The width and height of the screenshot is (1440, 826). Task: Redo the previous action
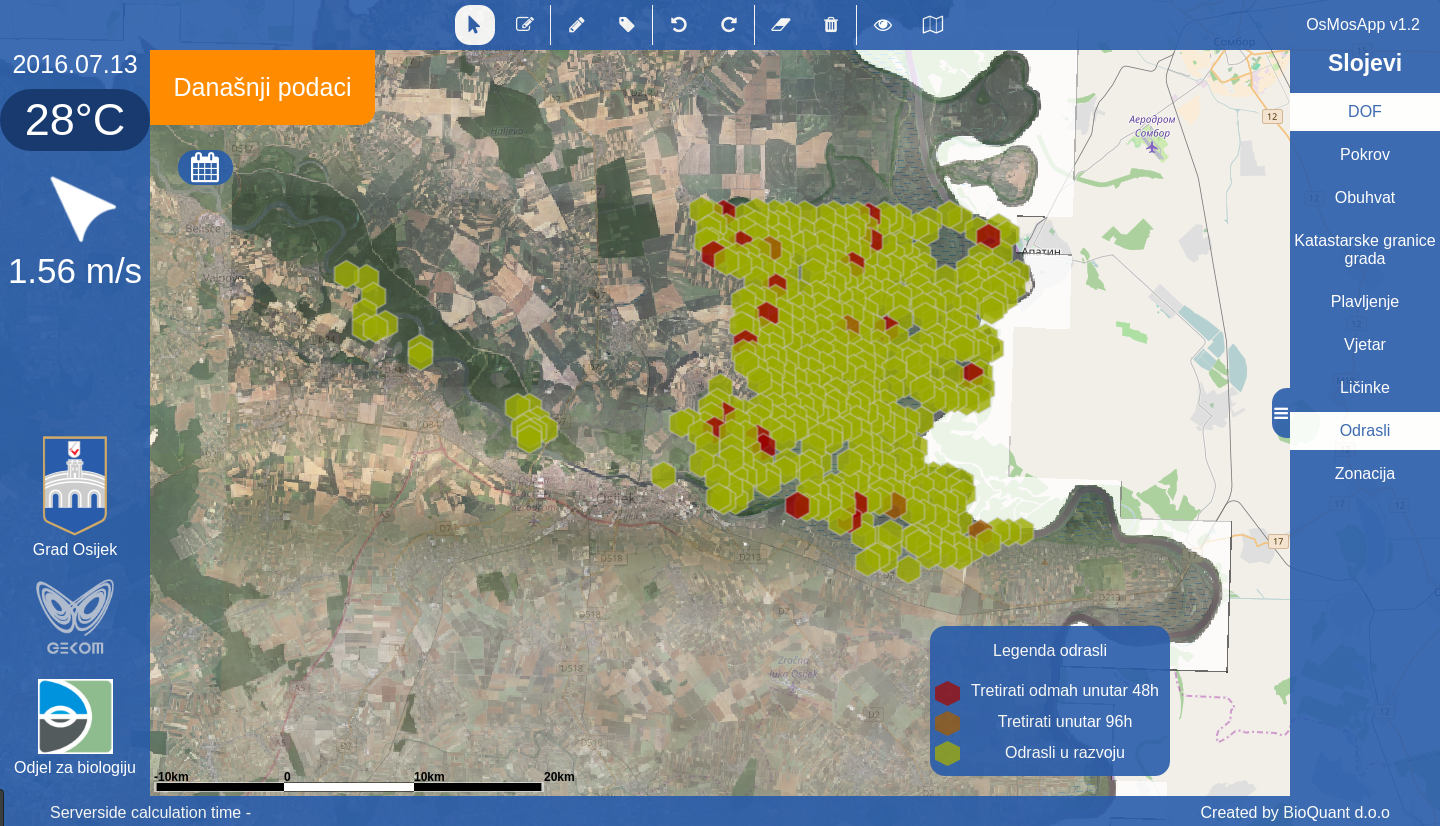(x=729, y=25)
